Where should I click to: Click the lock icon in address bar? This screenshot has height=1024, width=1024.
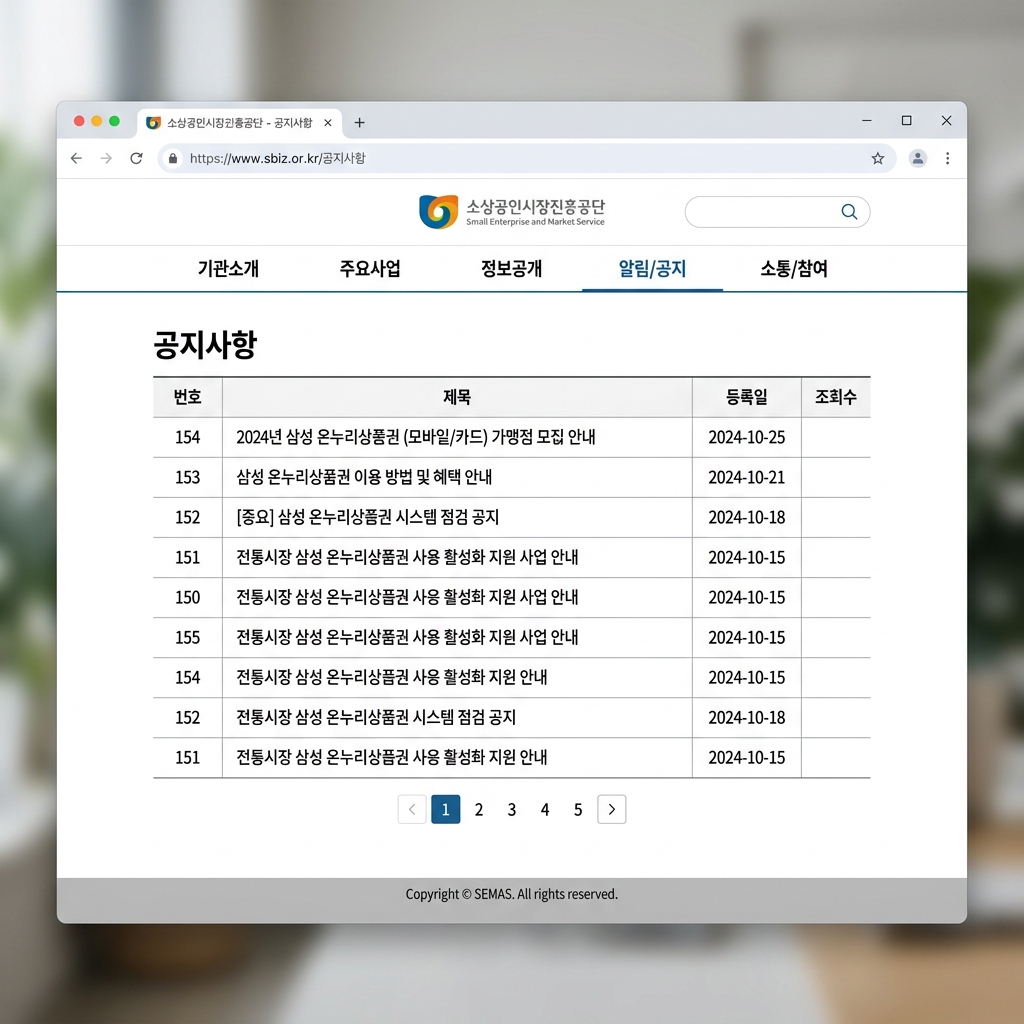[173, 158]
